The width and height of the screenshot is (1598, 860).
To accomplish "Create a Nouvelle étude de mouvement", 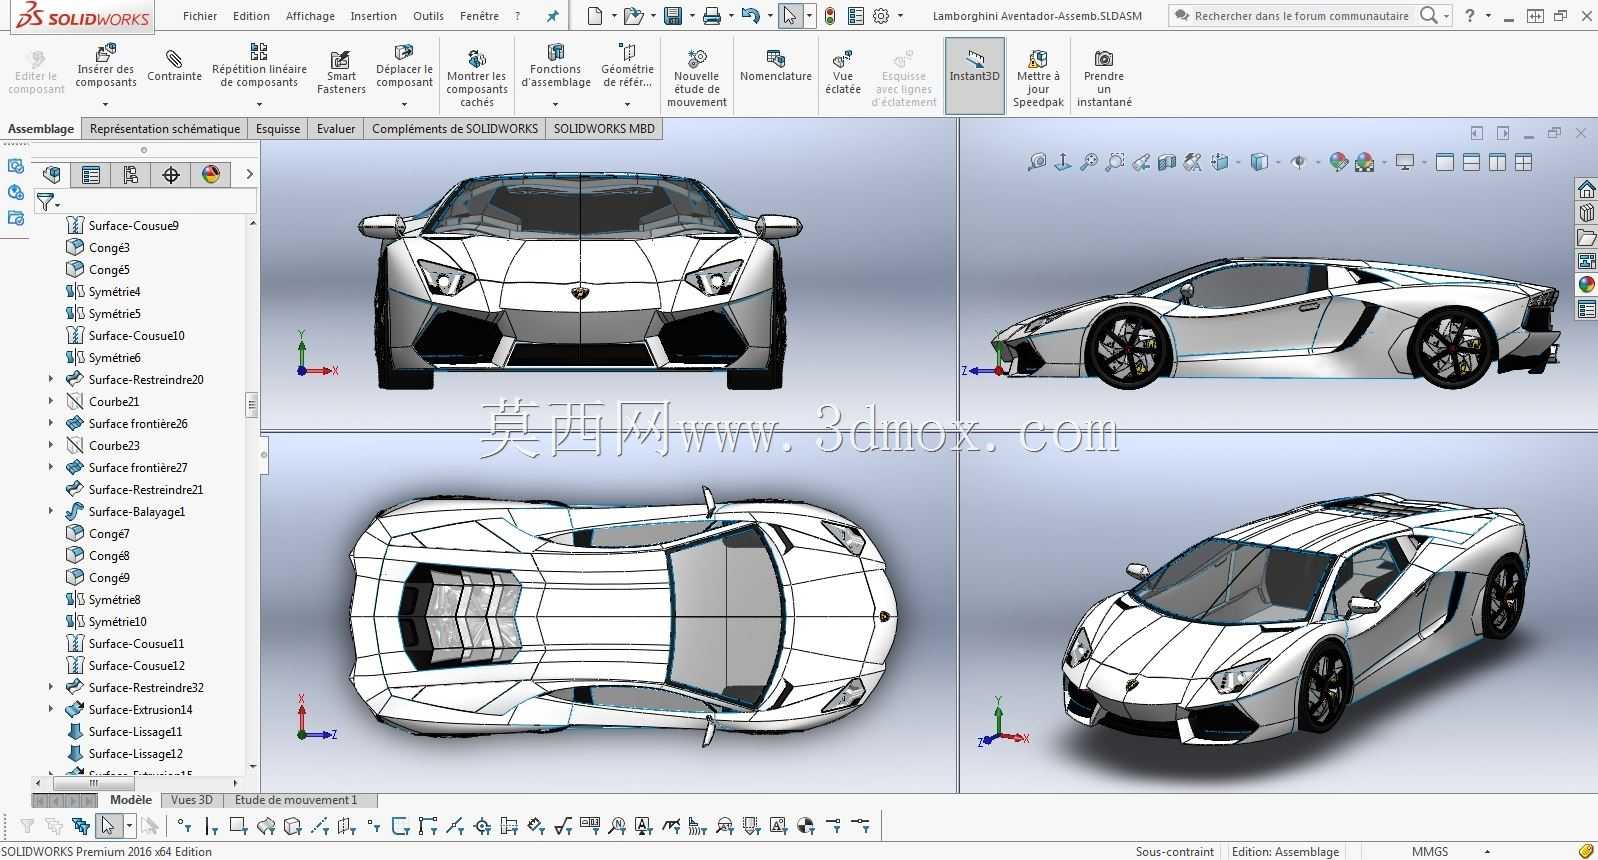I will click(697, 78).
